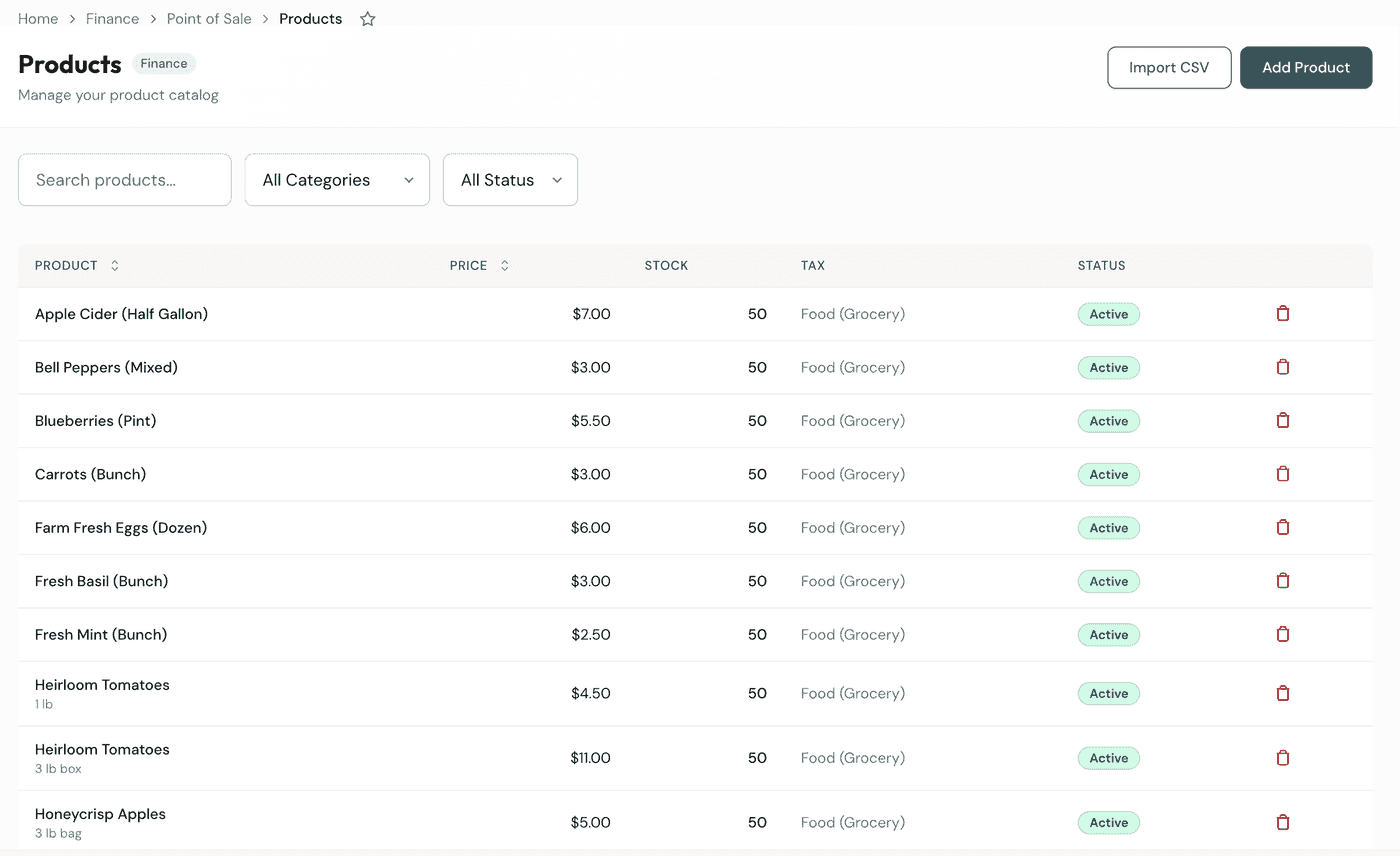Screen dimensions: 1400x856
Task: Delete the Heirloom Tomatoes 3 lb box row
Action: point(1283,757)
